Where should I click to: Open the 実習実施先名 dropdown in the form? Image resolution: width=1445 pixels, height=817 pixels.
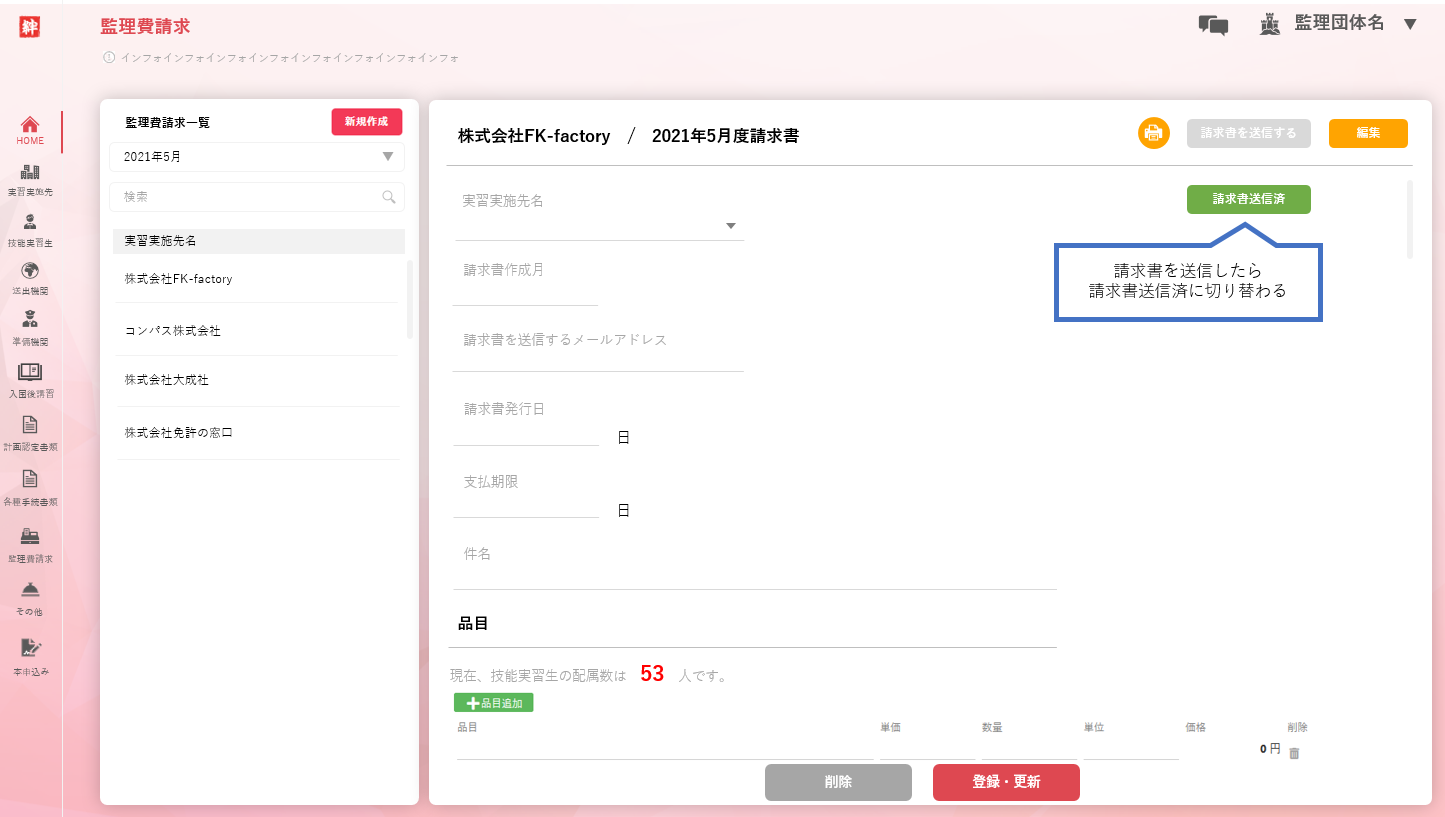[730, 226]
